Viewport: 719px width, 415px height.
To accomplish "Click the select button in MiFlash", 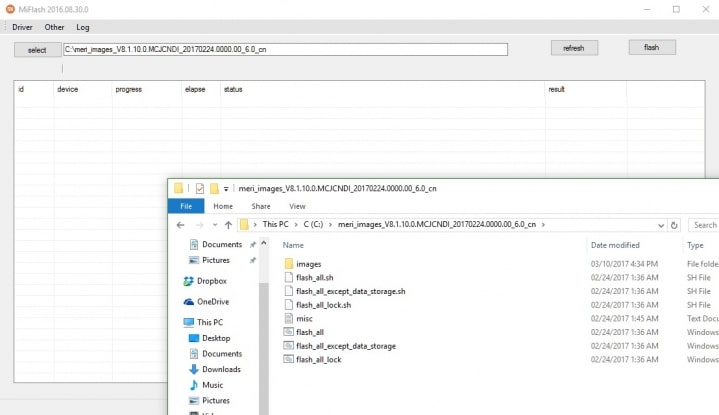I will click(x=37, y=50).
